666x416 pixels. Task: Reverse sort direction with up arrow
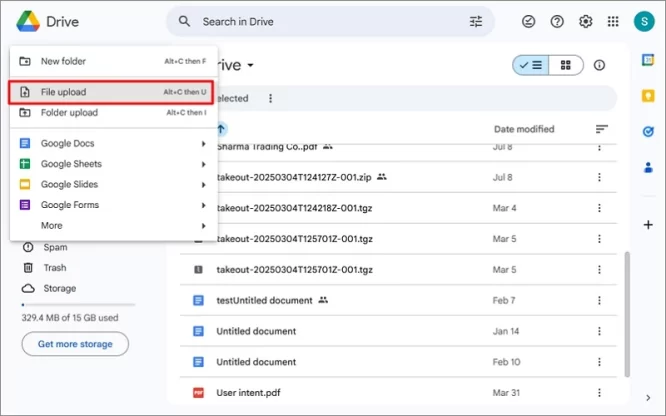pyautogui.click(x=221, y=128)
